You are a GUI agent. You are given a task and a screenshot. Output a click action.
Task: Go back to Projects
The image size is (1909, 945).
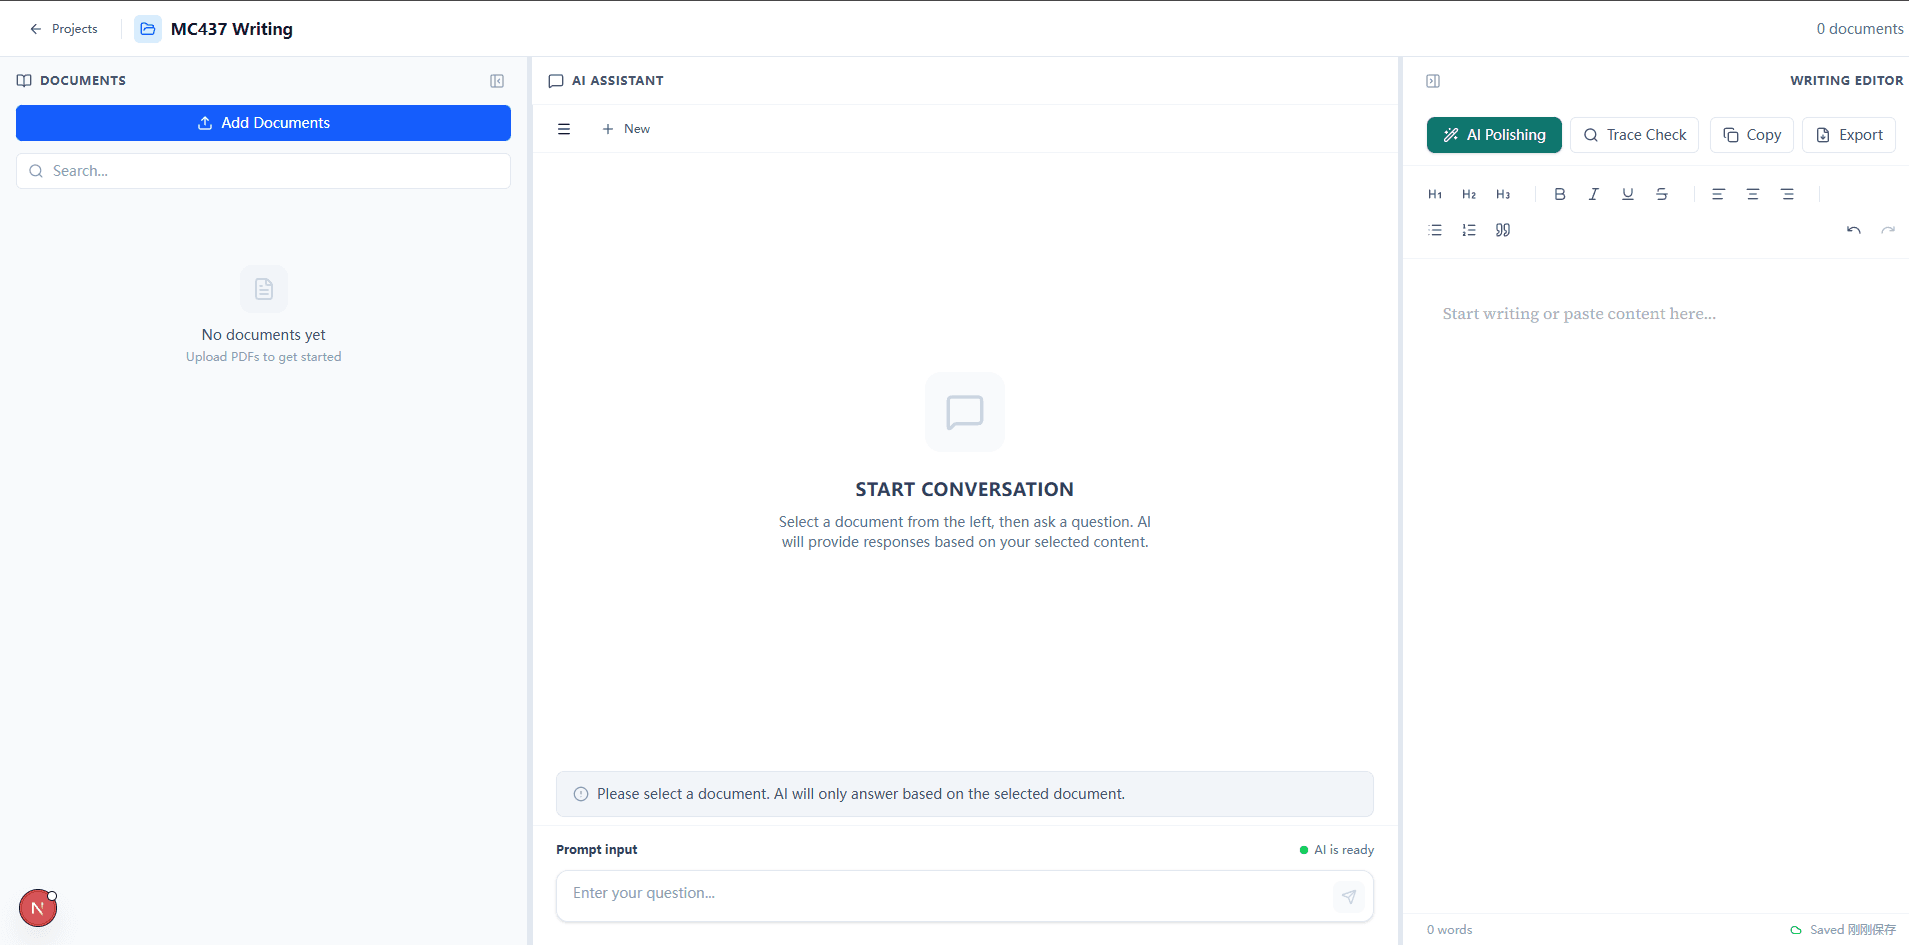(x=64, y=29)
